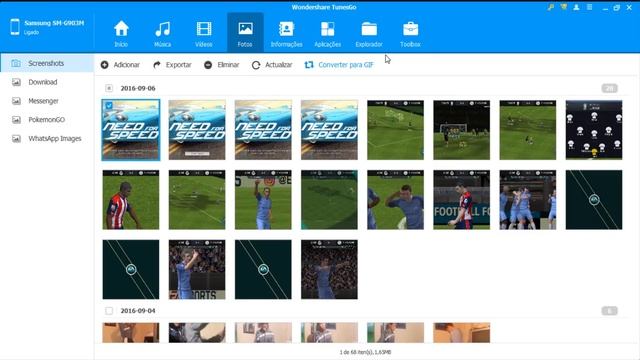This screenshot has height=360, width=640.
Task: Tick the 2016-09-04 group checkbox
Action: click(109, 311)
